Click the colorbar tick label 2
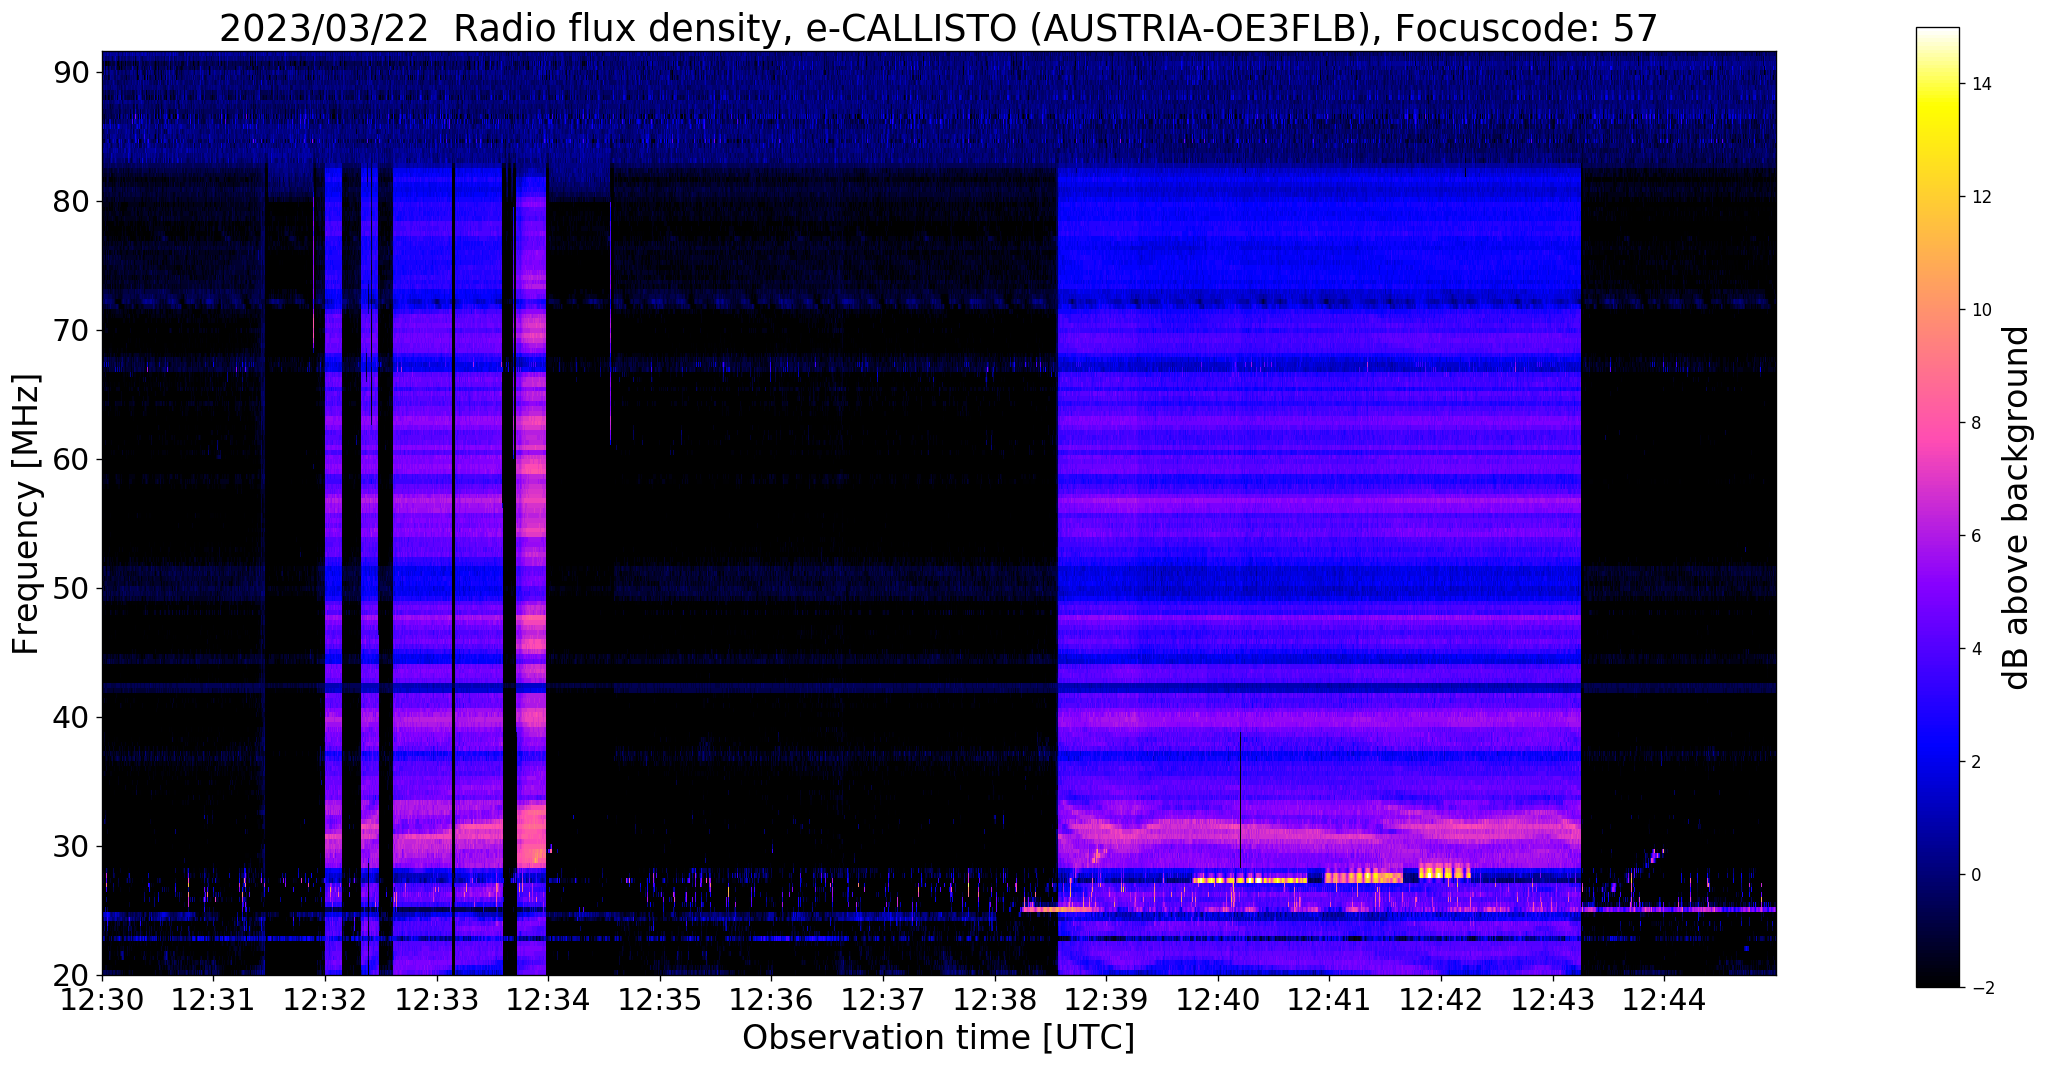 point(1975,762)
